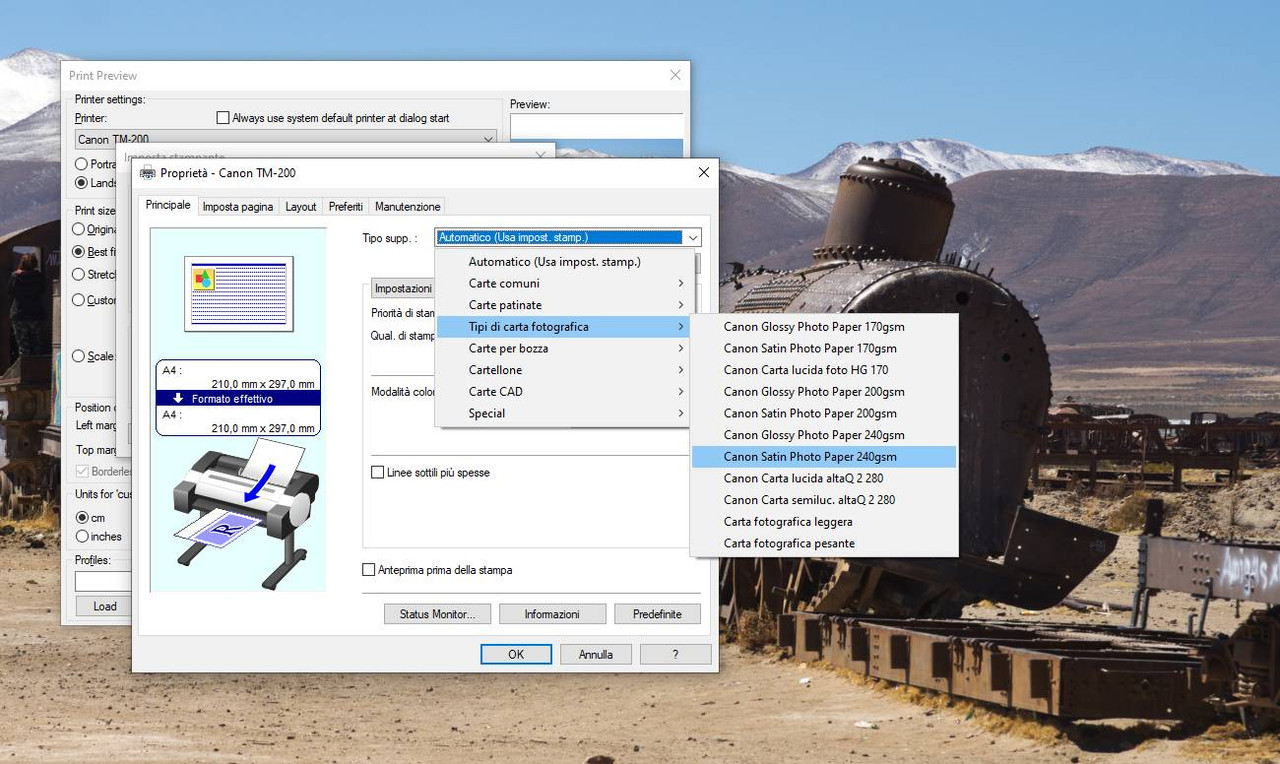Choose Canon Satin Photo Paper 240gsm

[x=824, y=457]
